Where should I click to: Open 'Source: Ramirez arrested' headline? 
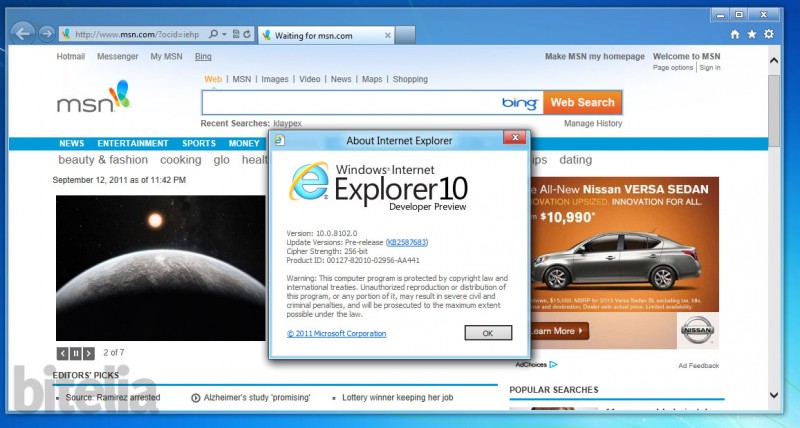(x=113, y=397)
